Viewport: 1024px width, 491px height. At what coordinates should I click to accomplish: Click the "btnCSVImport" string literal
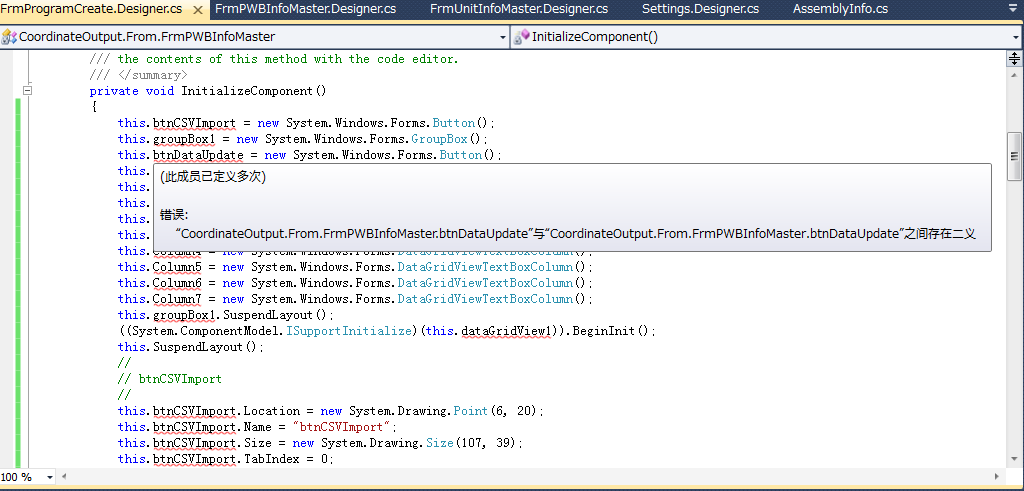pyautogui.click(x=344, y=427)
